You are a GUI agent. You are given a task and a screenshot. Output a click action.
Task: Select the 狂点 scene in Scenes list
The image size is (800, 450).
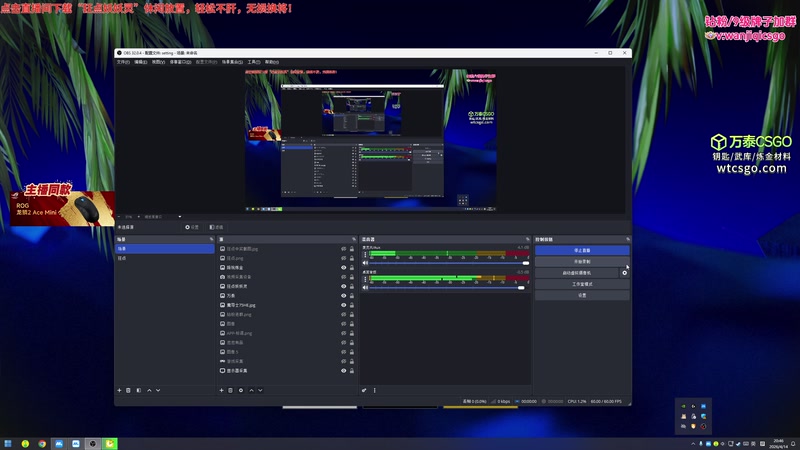tap(165, 258)
